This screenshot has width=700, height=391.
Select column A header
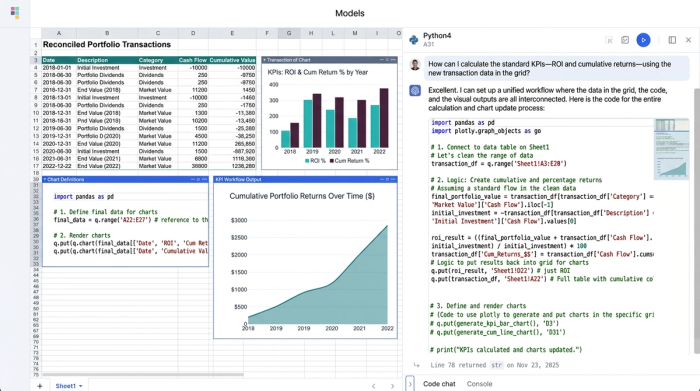pos(58,33)
